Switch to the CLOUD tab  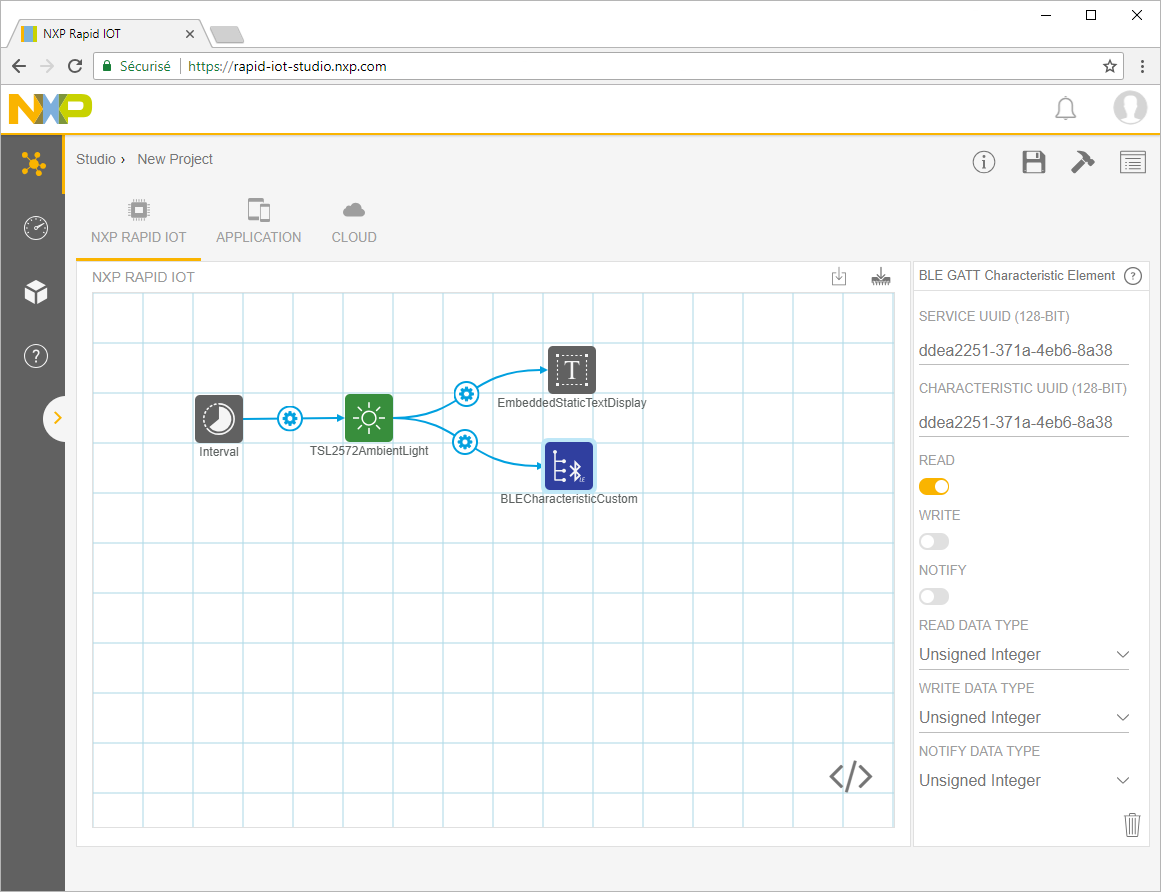point(354,222)
